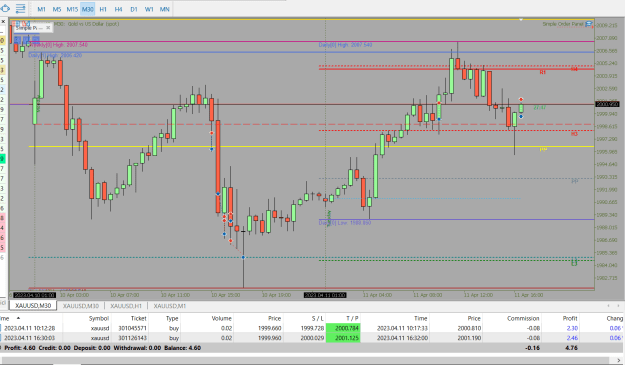
Task: Open the first XAUUSD,M30 chart tab
Action: coord(33,306)
